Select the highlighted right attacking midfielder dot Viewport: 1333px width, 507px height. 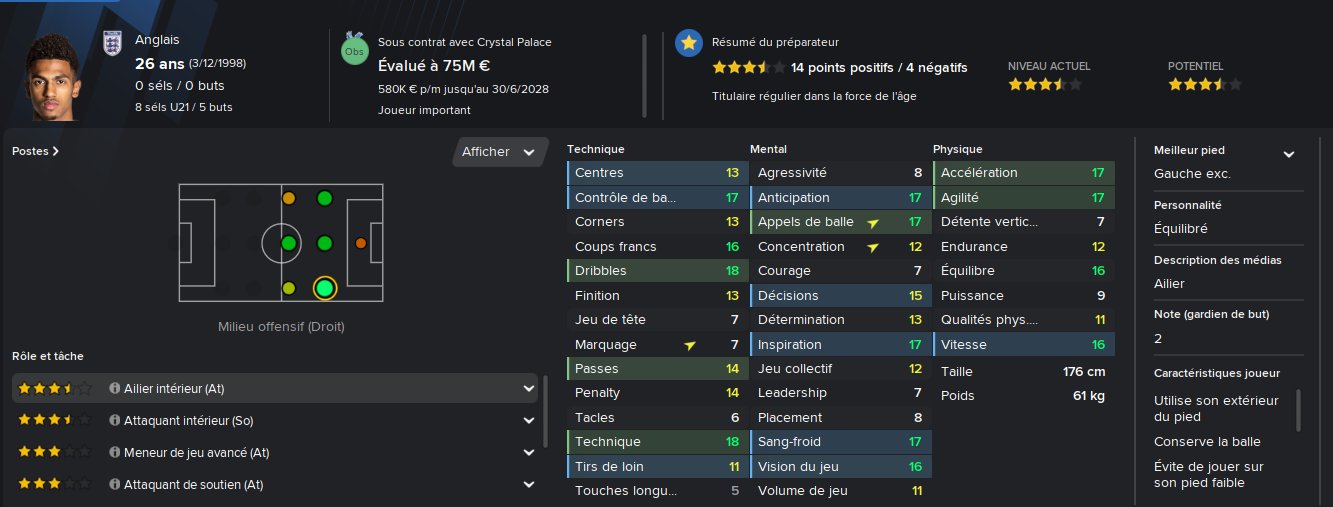point(324,289)
